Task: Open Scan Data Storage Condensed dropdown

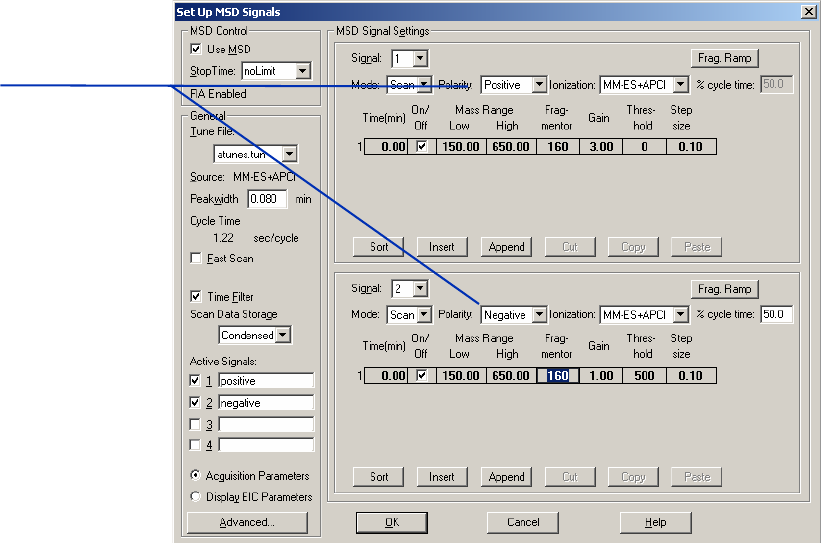Action: pos(283,335)
